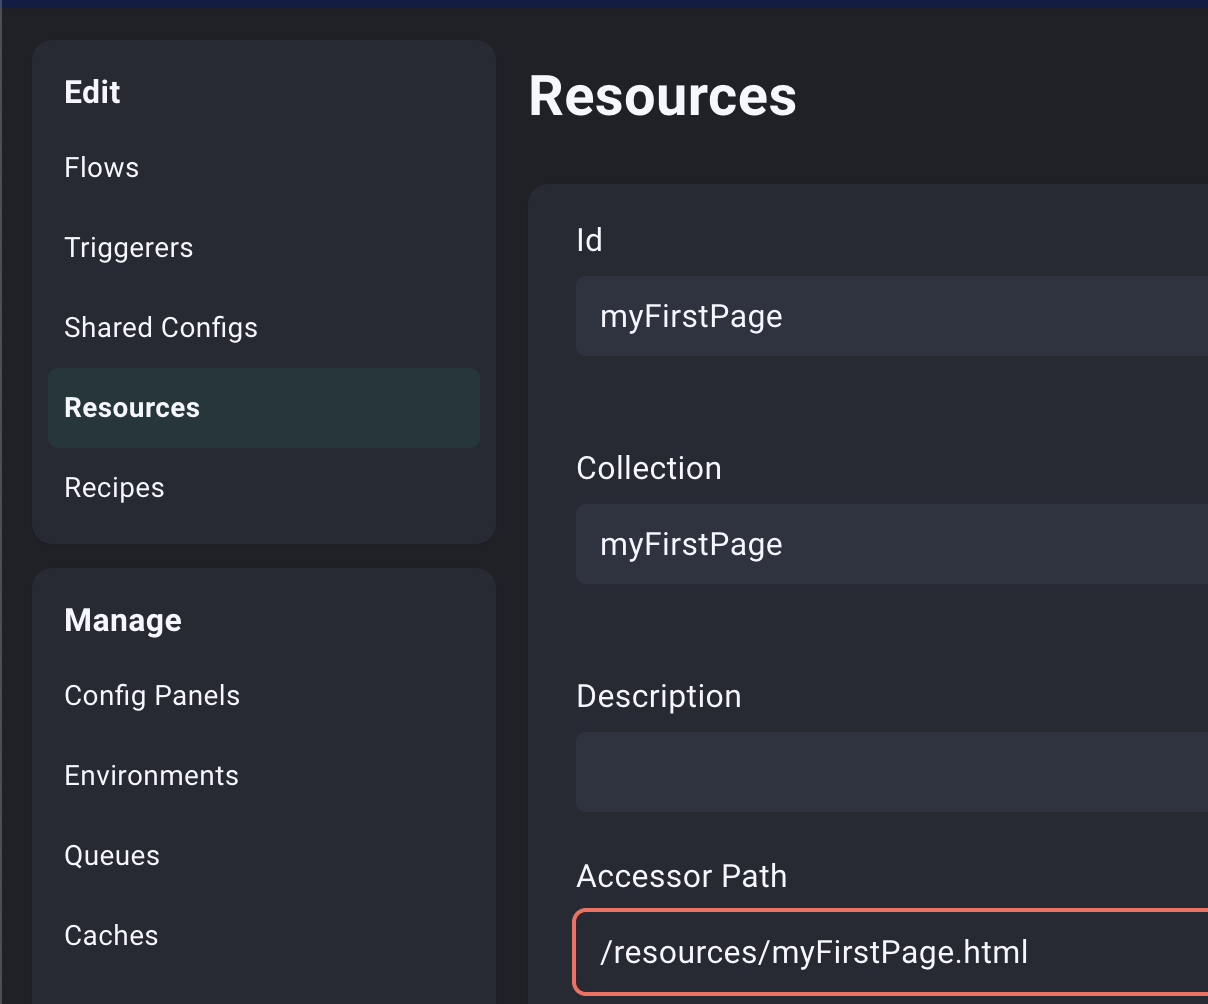Click the Collection field label

click(649, 468)
